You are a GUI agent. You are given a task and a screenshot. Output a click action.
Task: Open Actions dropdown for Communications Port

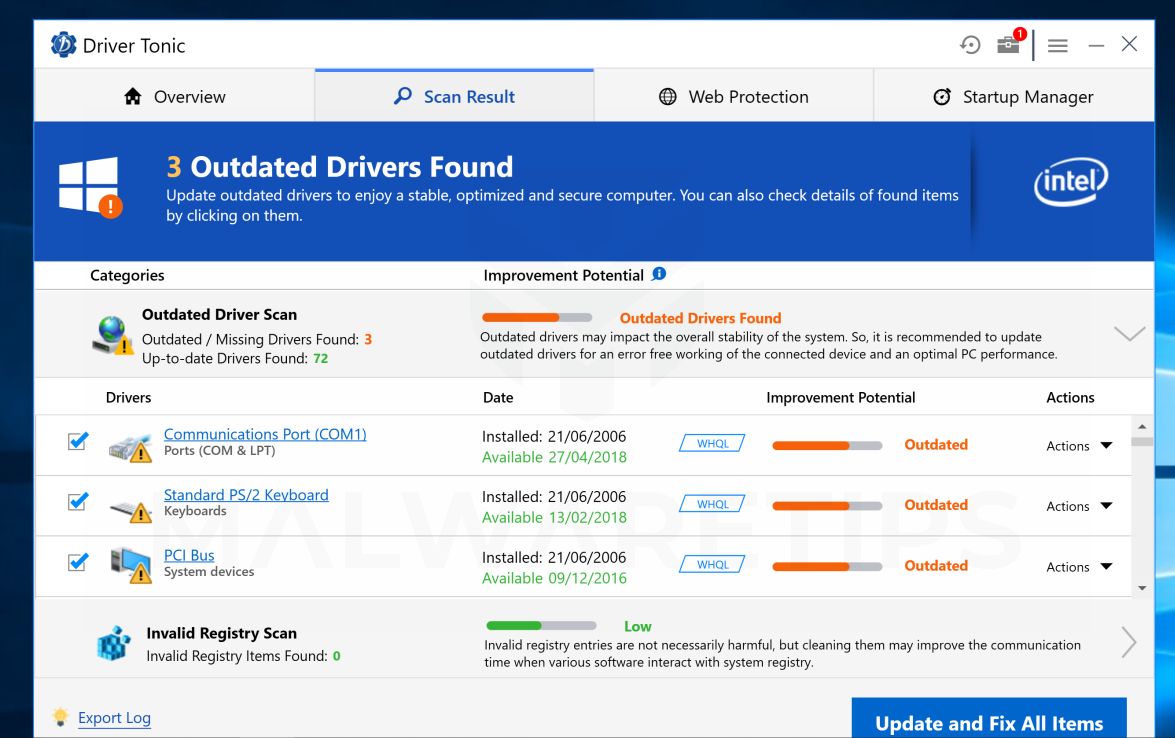(1079, 446)
